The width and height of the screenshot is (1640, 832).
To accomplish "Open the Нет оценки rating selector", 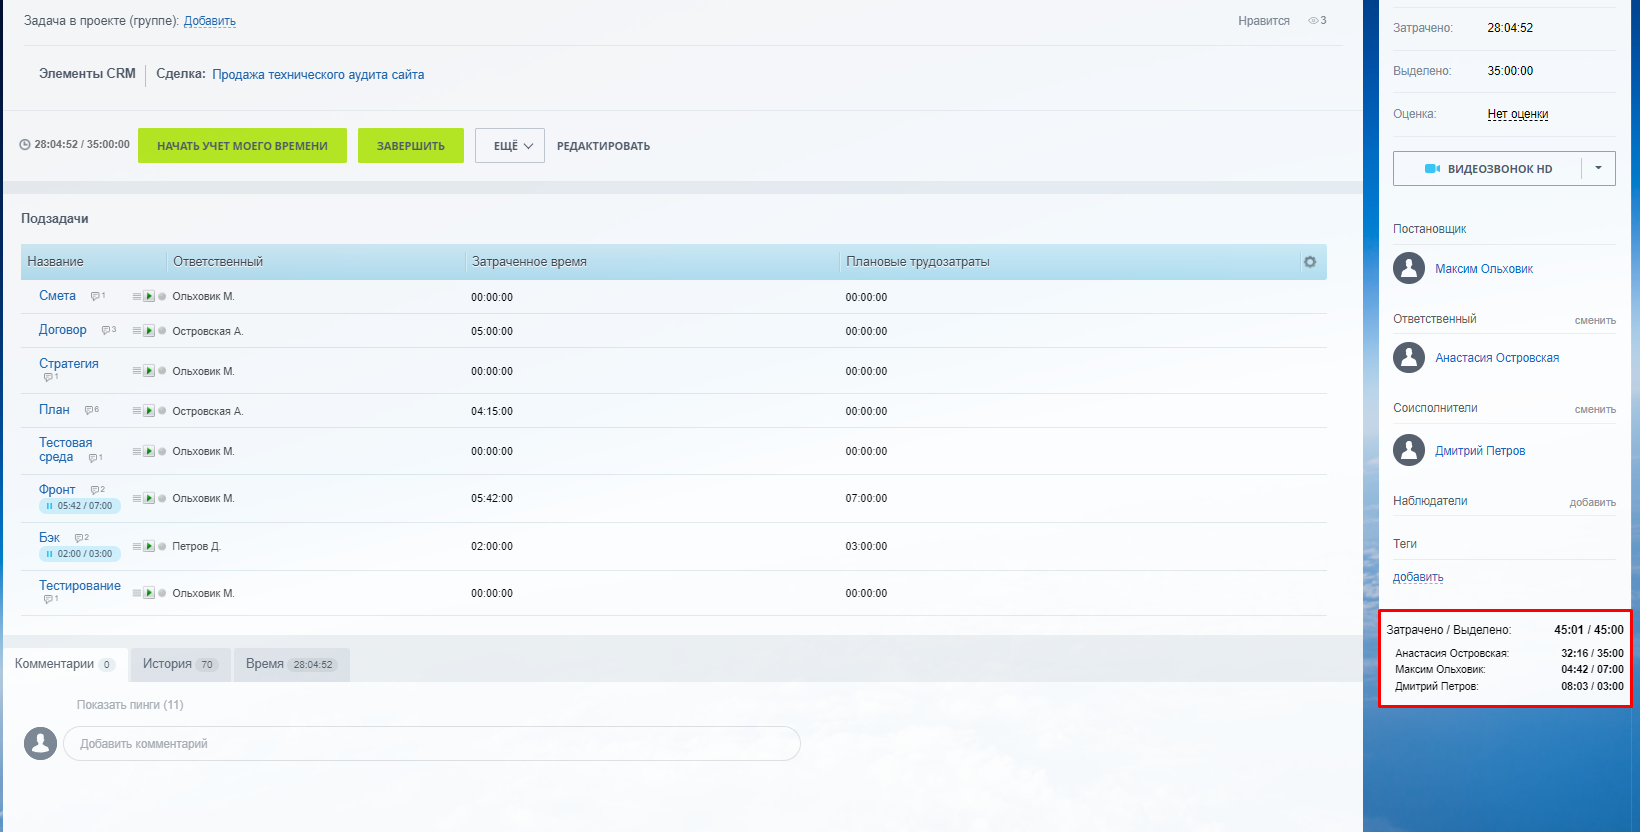I will tap(1517, 114).
